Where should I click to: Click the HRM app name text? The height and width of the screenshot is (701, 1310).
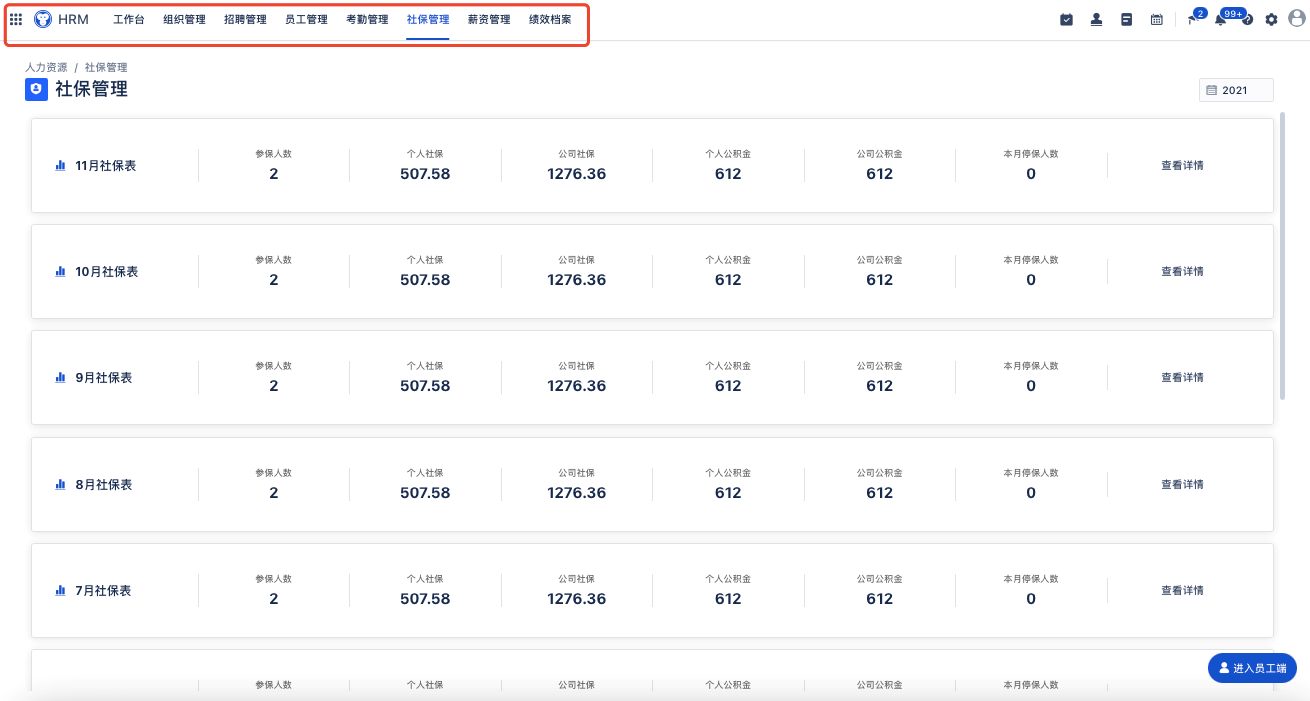pyautogui.click(x=73, y=19)
